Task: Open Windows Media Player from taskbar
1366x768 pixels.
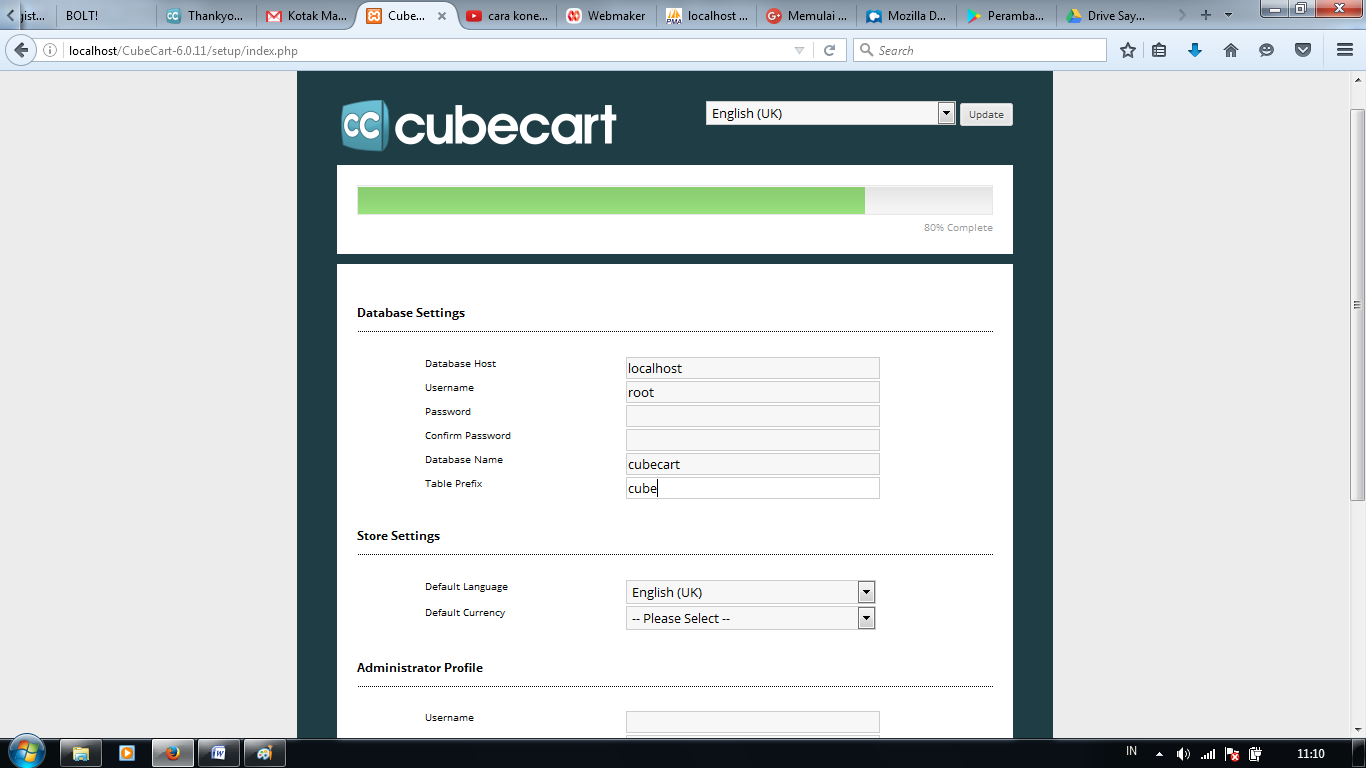Action: [127, 753]
